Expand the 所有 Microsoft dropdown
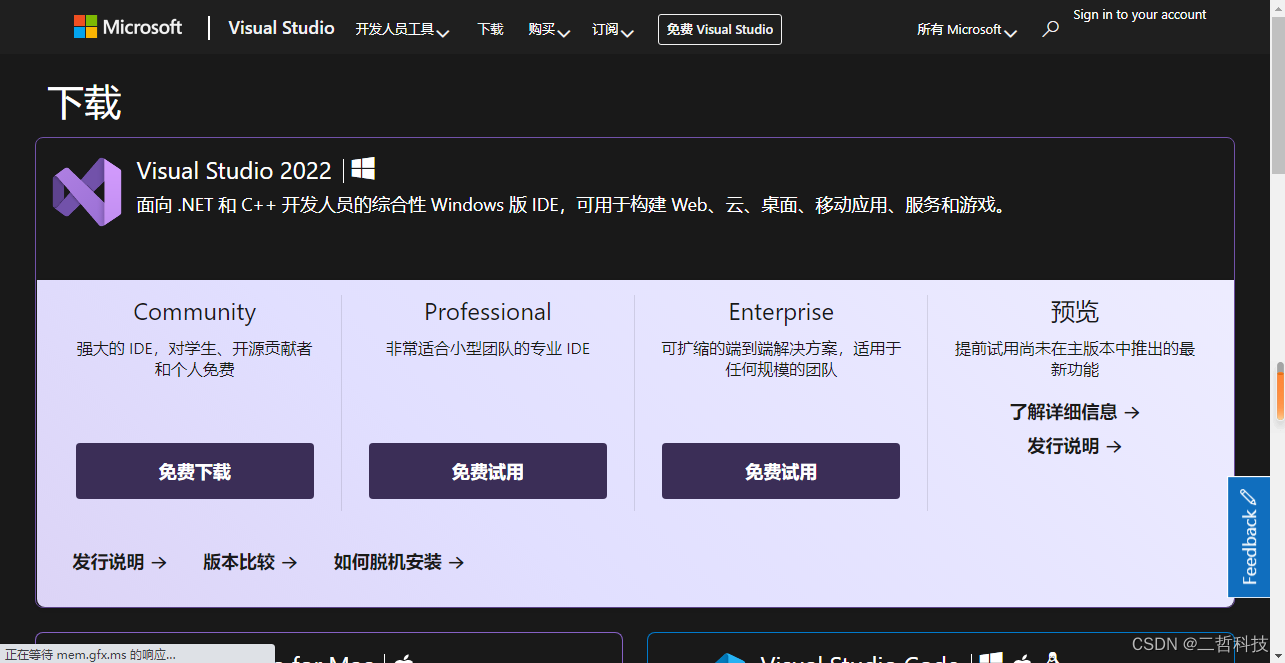The height and width of the screenshot is (663, 1285). click(967, 30)
